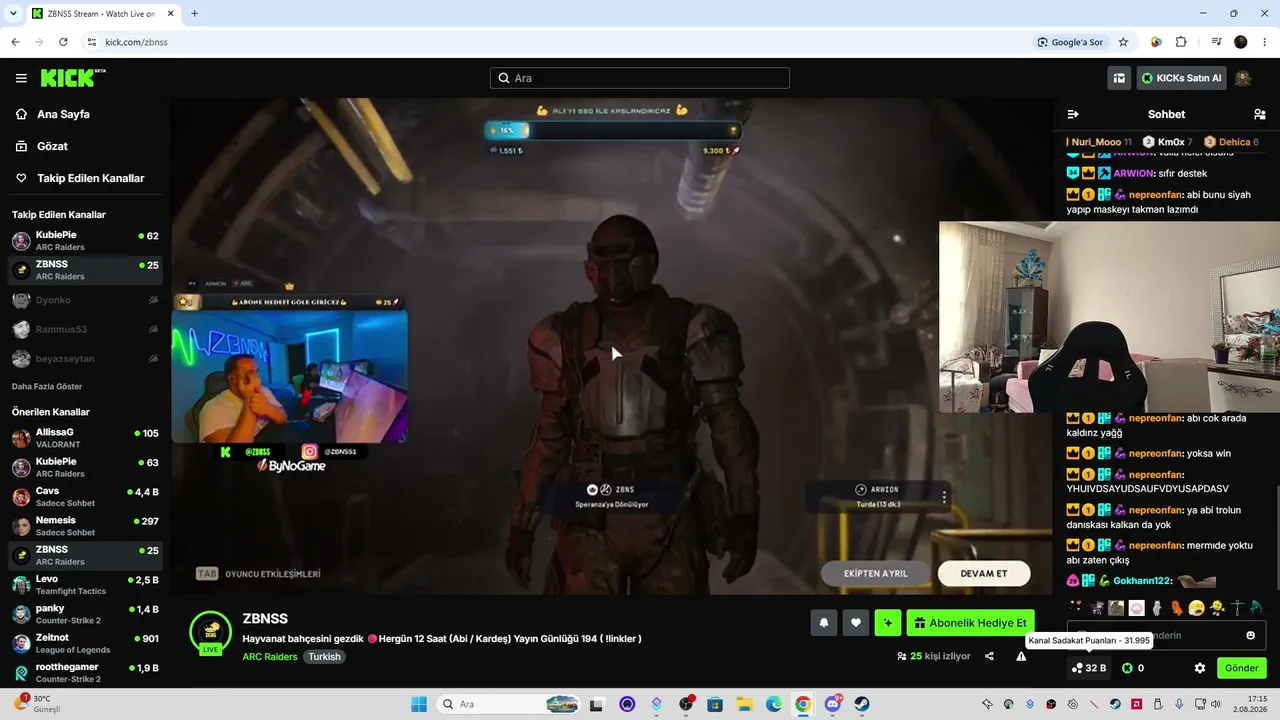Open a new Chrome tab
The height and width of the screenshot is (720, 1280).
[194, 14]
